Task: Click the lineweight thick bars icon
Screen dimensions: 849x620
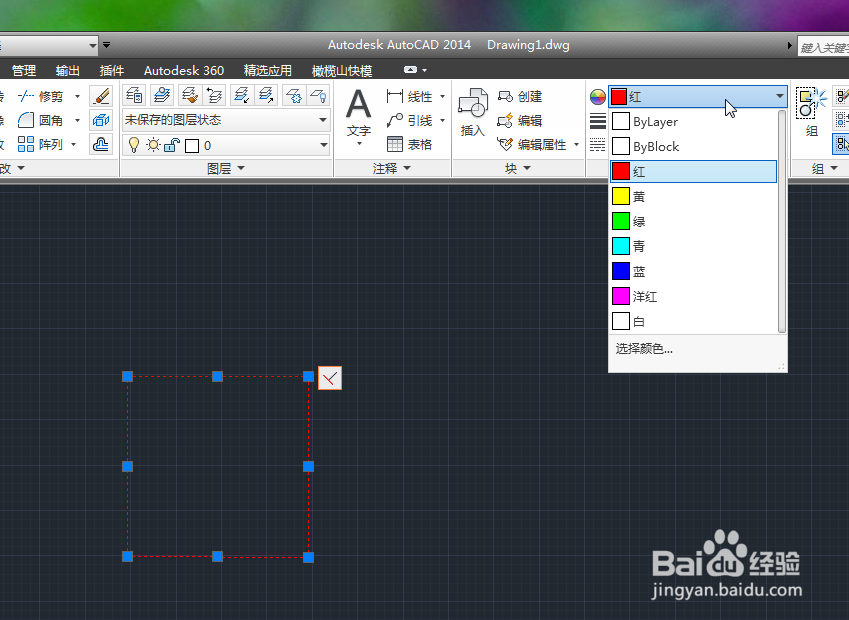Action: coord(598,121)
